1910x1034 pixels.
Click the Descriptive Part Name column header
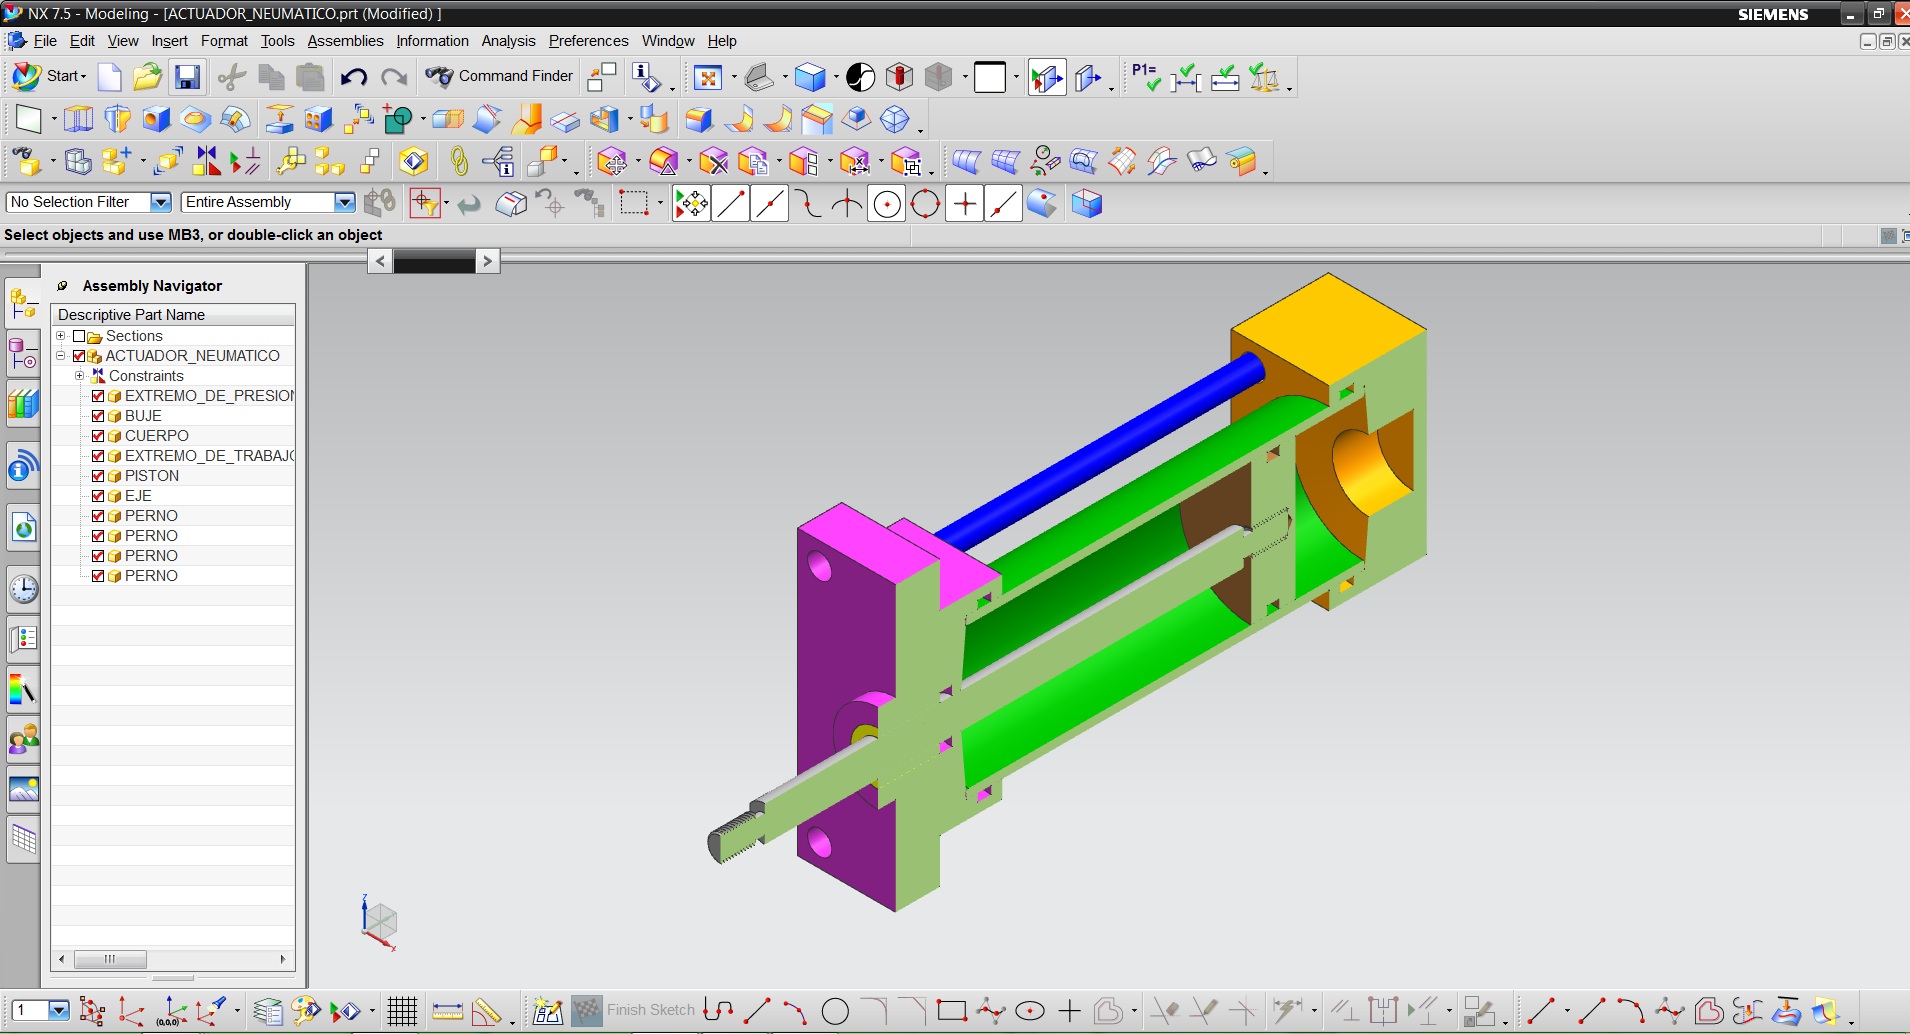tap(174, 315)
